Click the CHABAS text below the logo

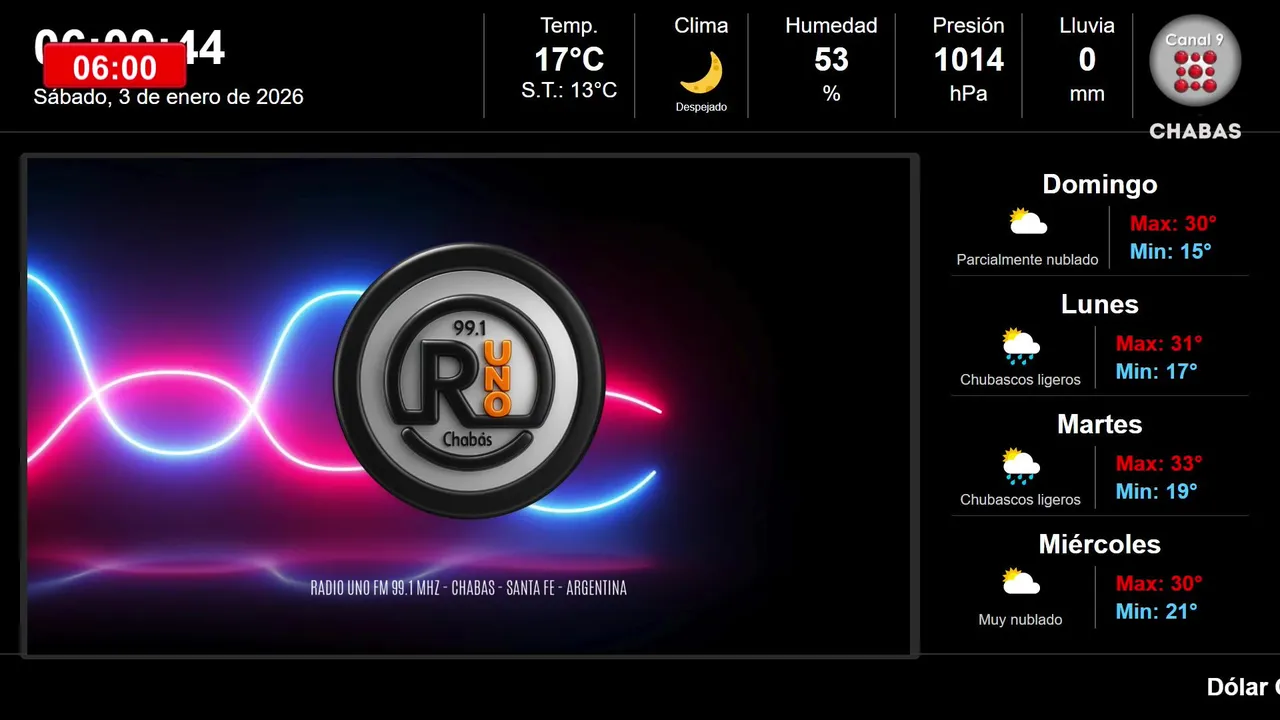(1195, 131)
